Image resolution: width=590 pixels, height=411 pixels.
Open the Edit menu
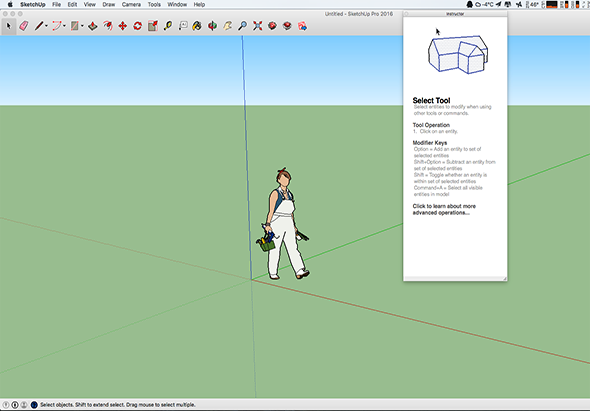pyautogui.click(x=72, y=5)
